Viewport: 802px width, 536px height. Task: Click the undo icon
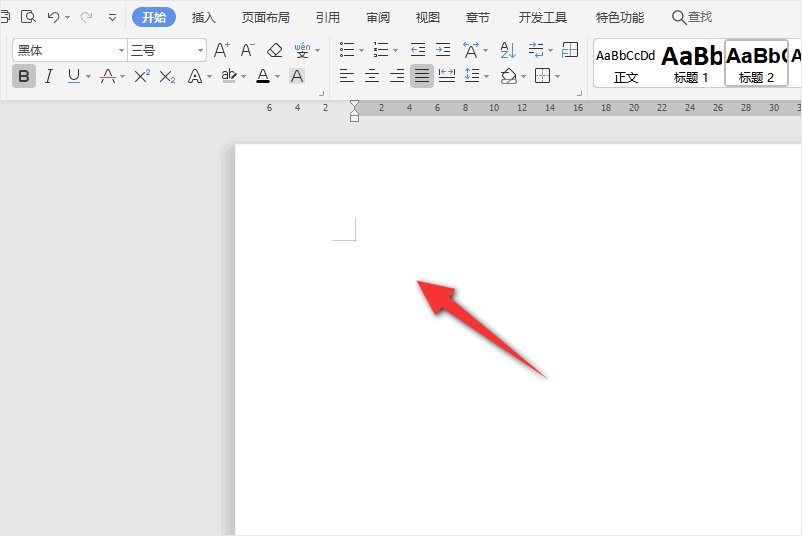point(54,17)
